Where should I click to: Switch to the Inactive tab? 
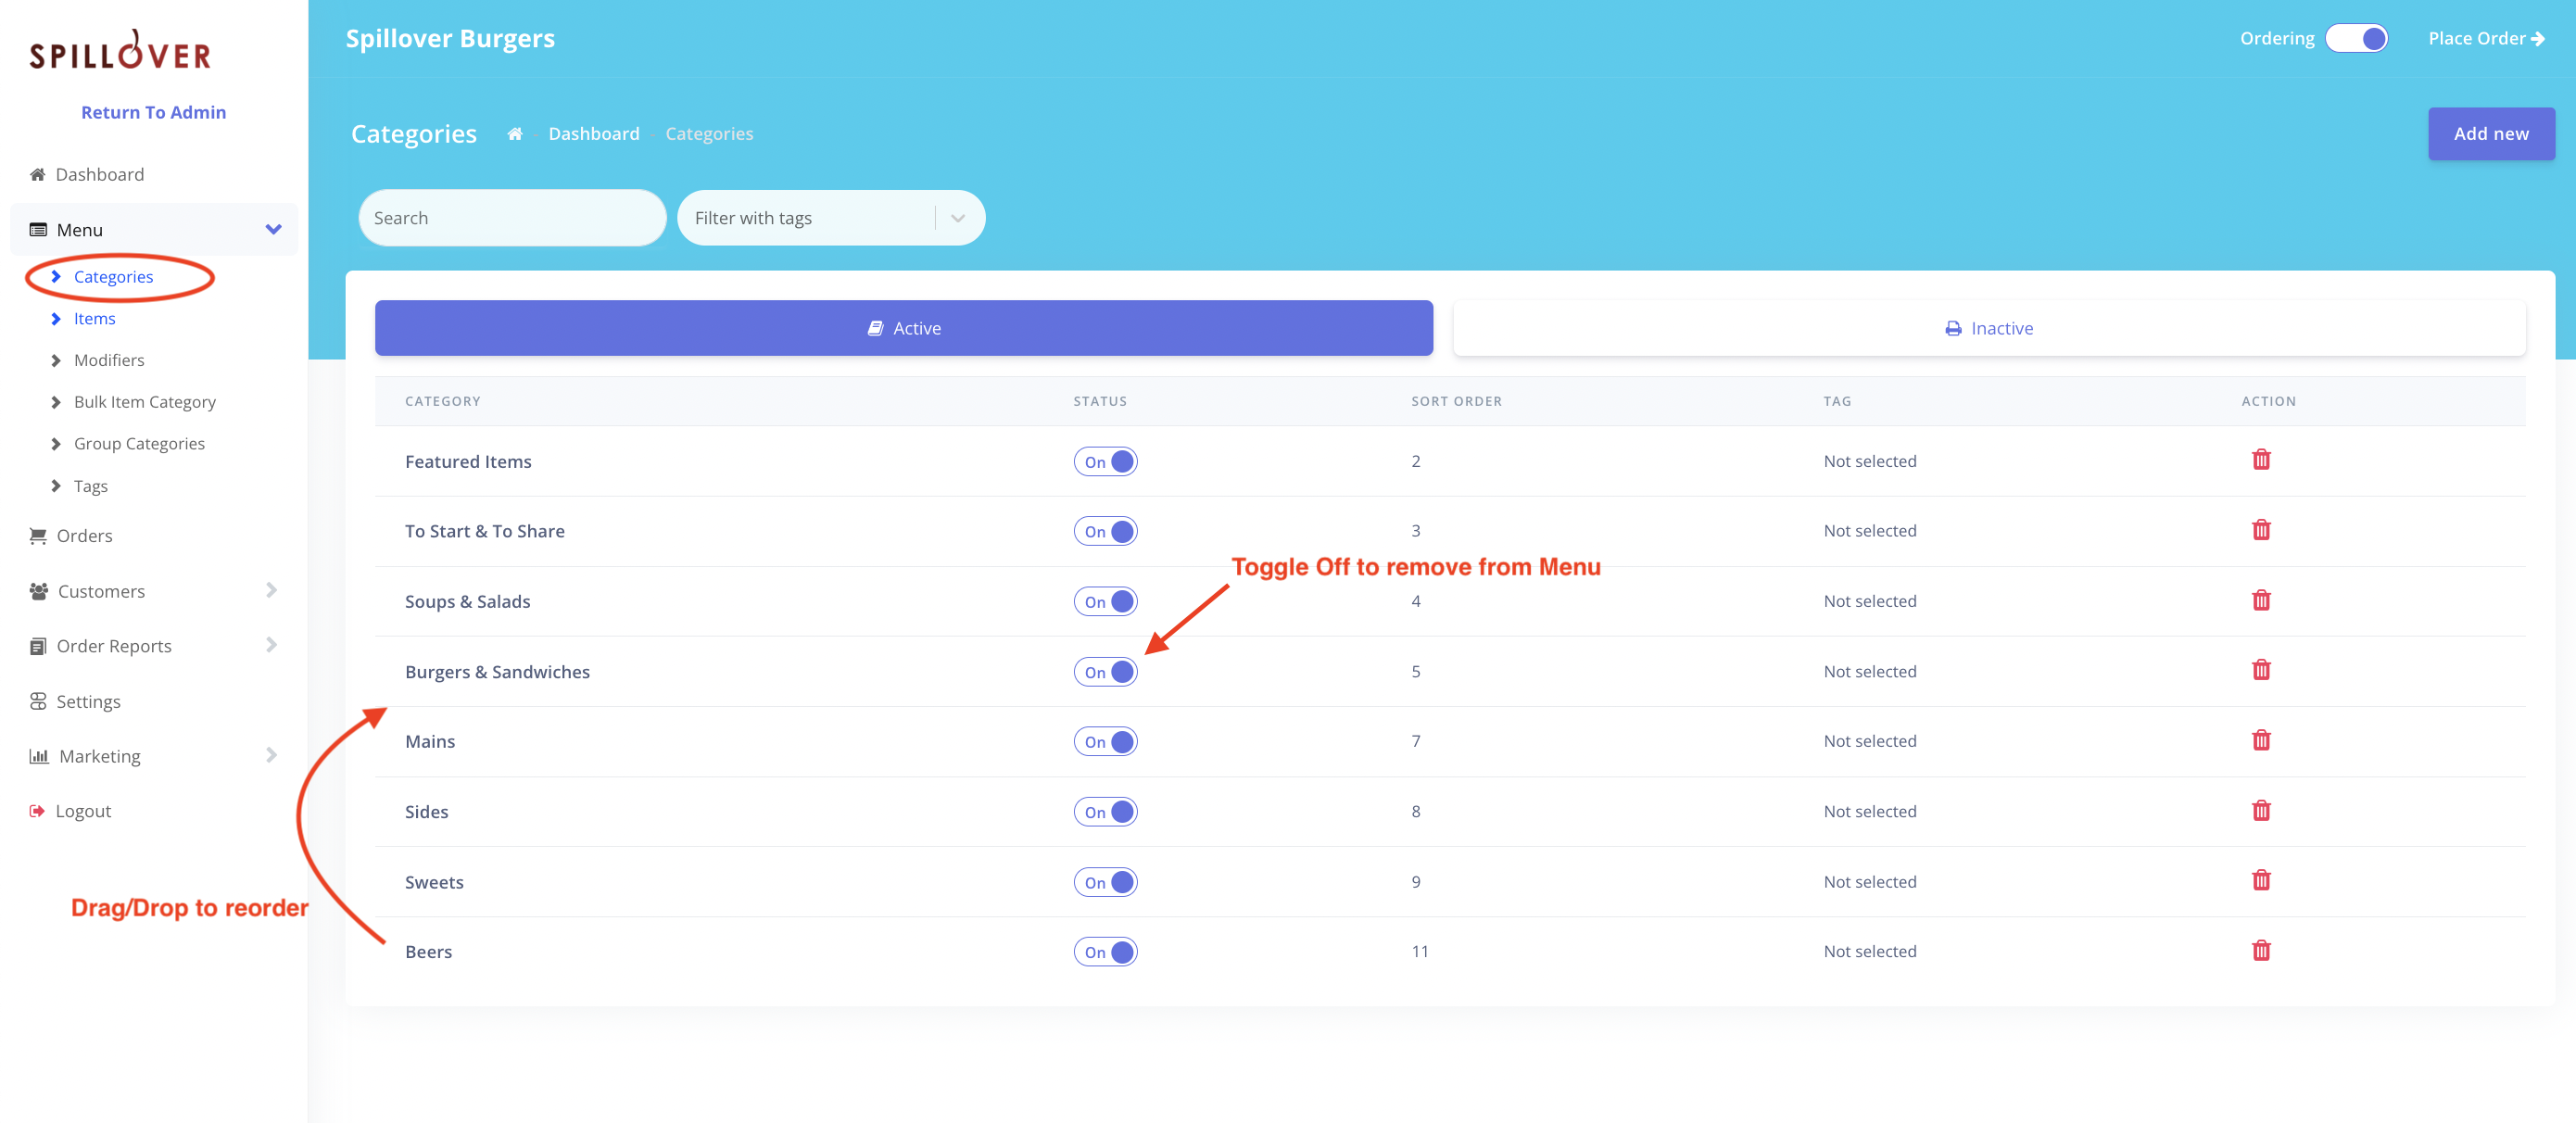[x=1989, y=328]
